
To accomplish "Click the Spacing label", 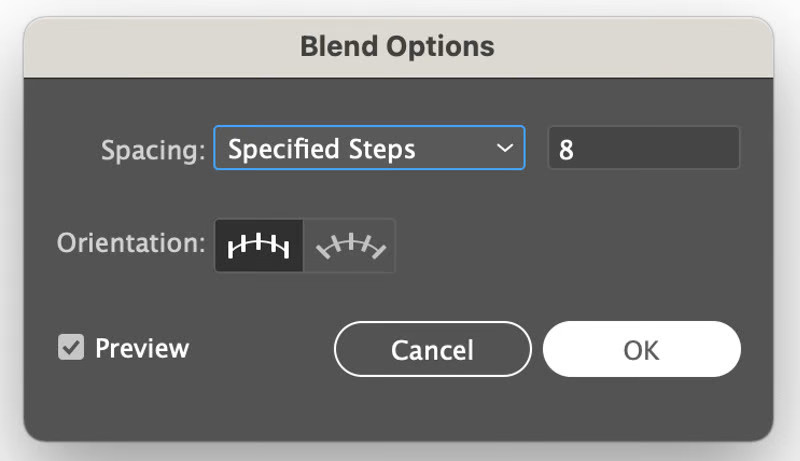I will click(x=153, y=150).
